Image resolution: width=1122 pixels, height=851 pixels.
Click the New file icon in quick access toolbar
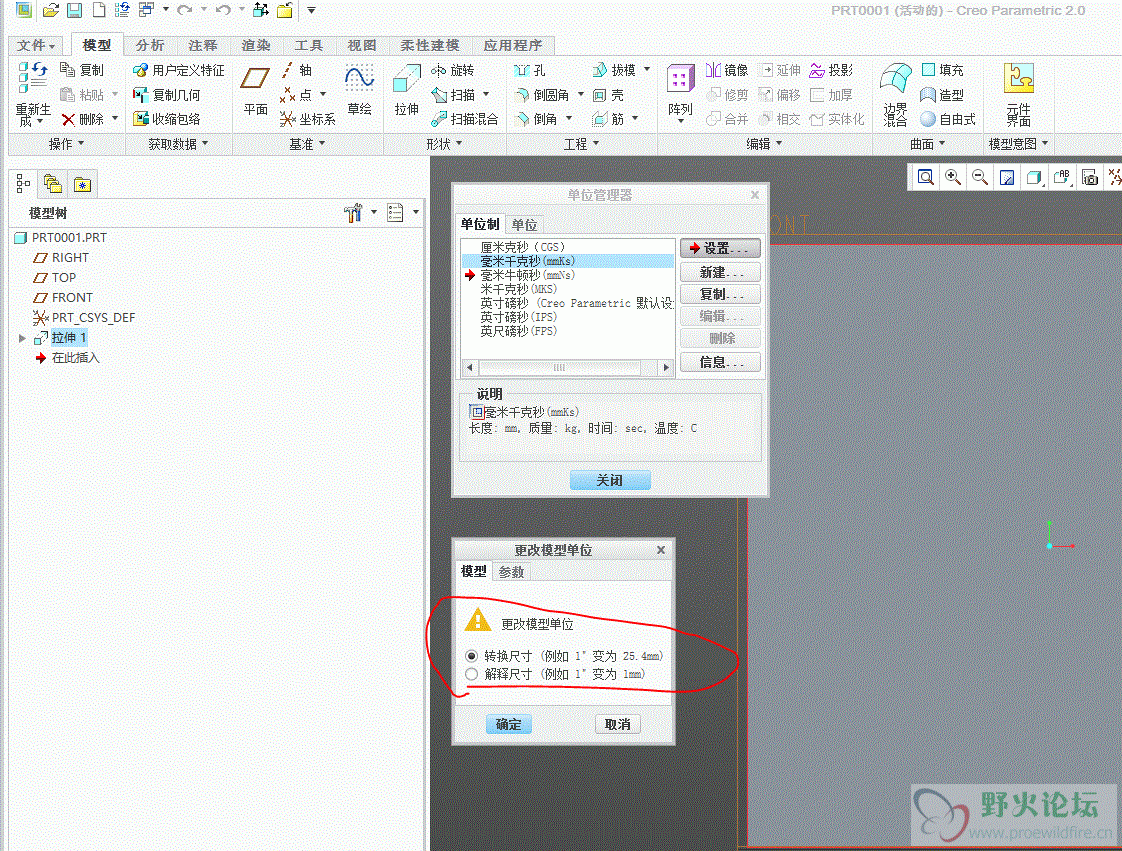pyautogui.click(x=99, y=10)
